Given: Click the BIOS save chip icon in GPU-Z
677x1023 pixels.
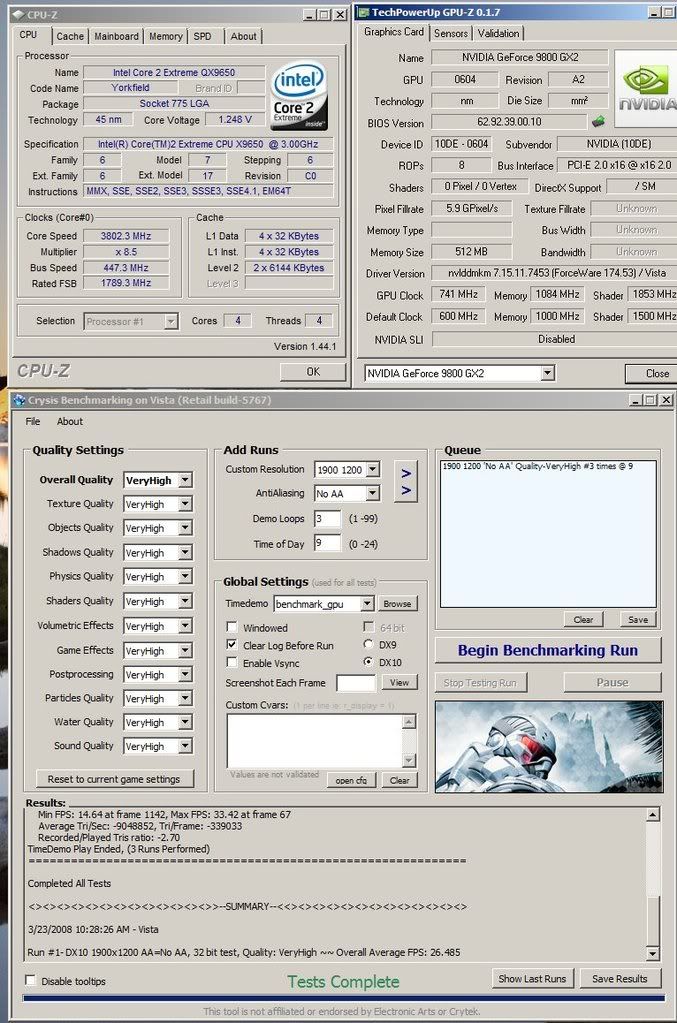Looking at the screenshot, I should tap(598, 121).
